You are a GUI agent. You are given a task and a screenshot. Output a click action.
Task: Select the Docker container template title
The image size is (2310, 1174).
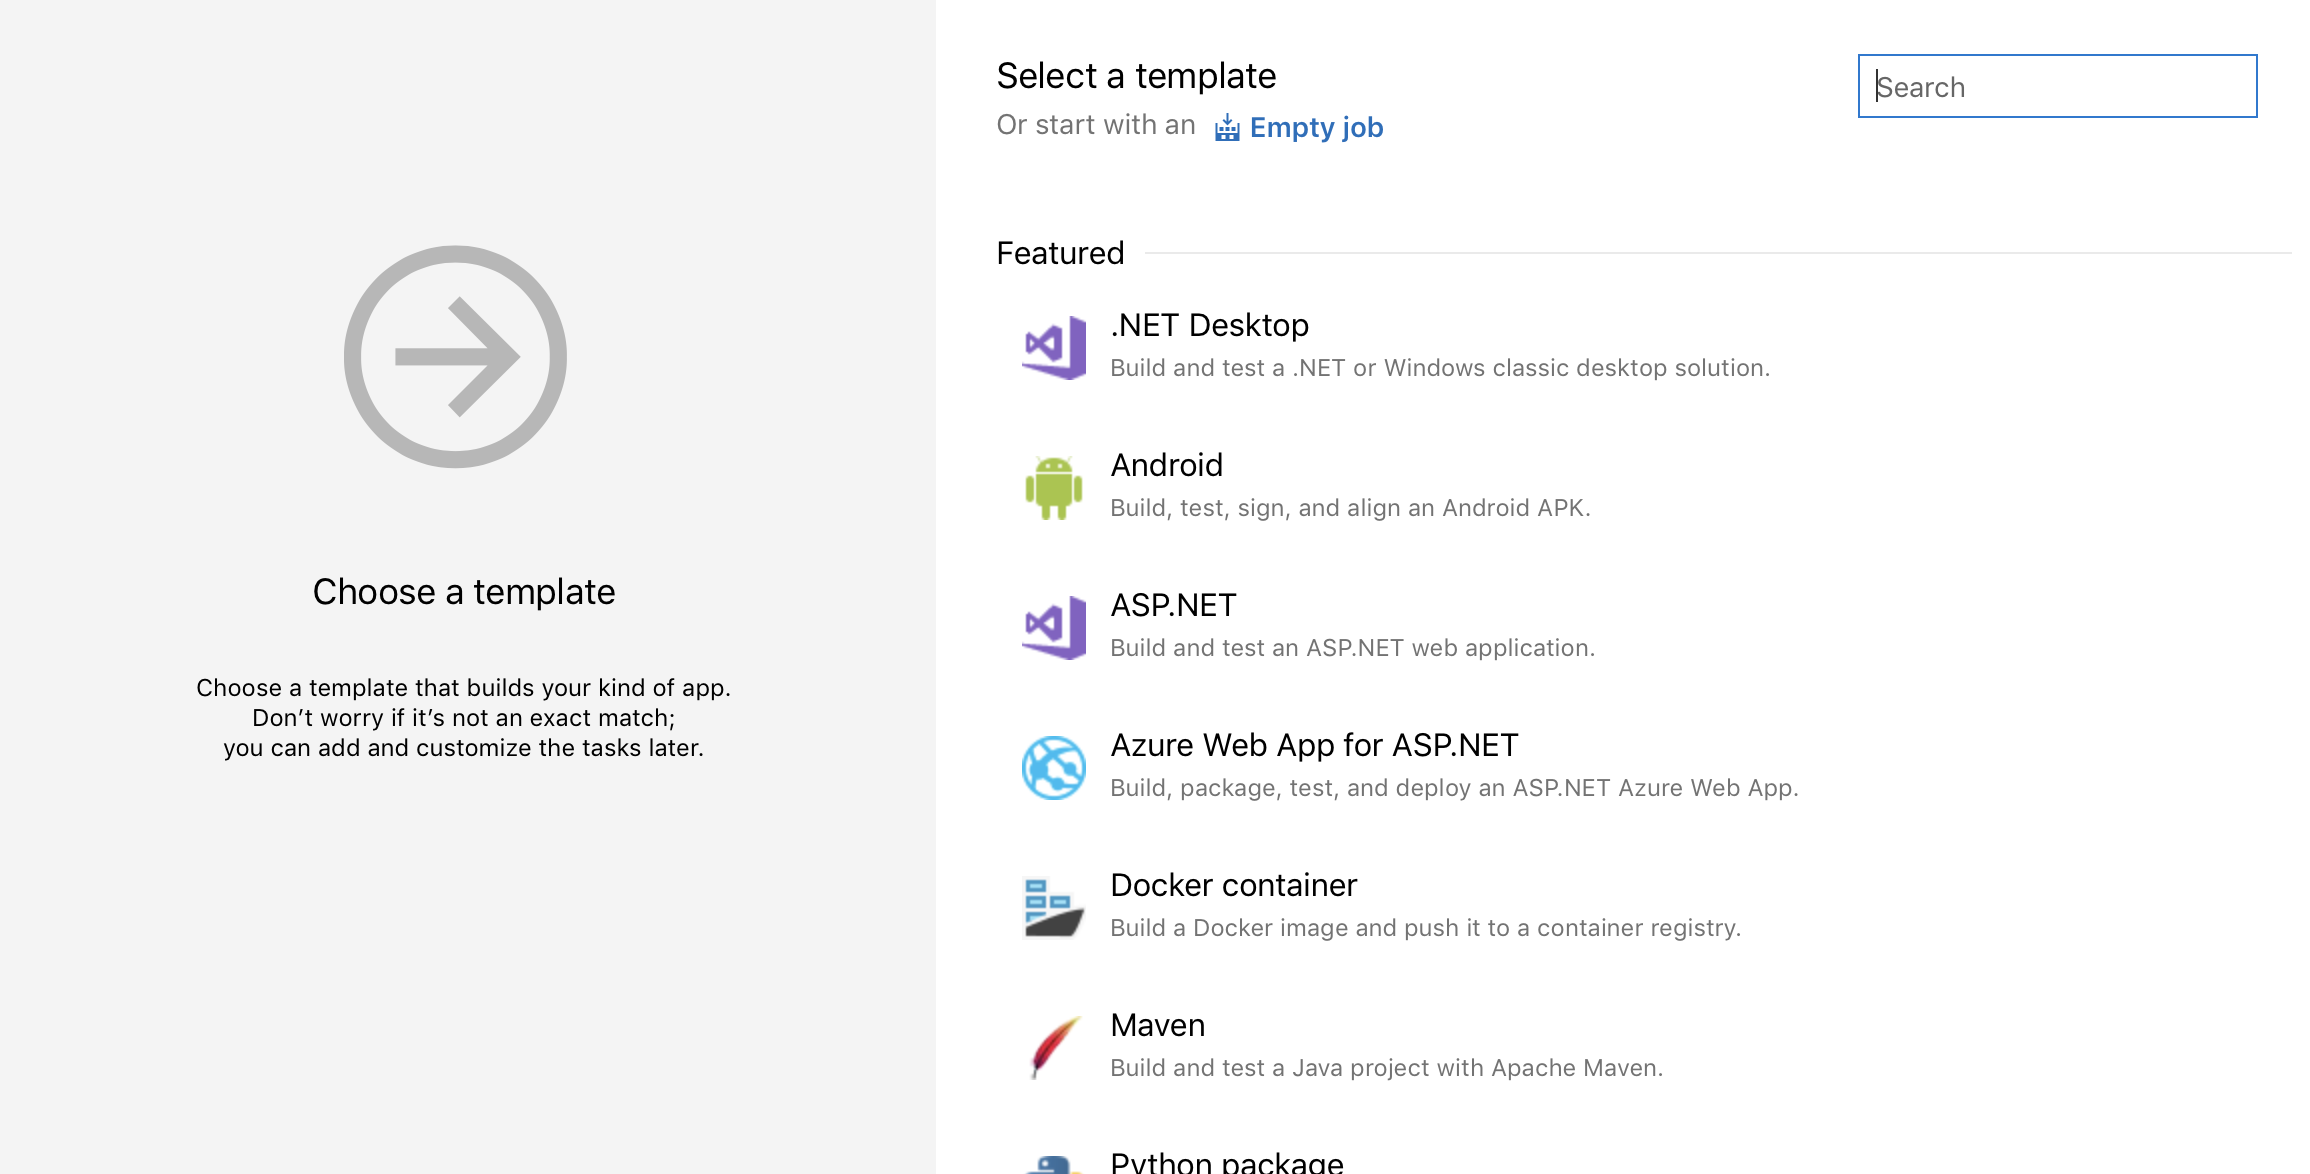pos(1233,885)
